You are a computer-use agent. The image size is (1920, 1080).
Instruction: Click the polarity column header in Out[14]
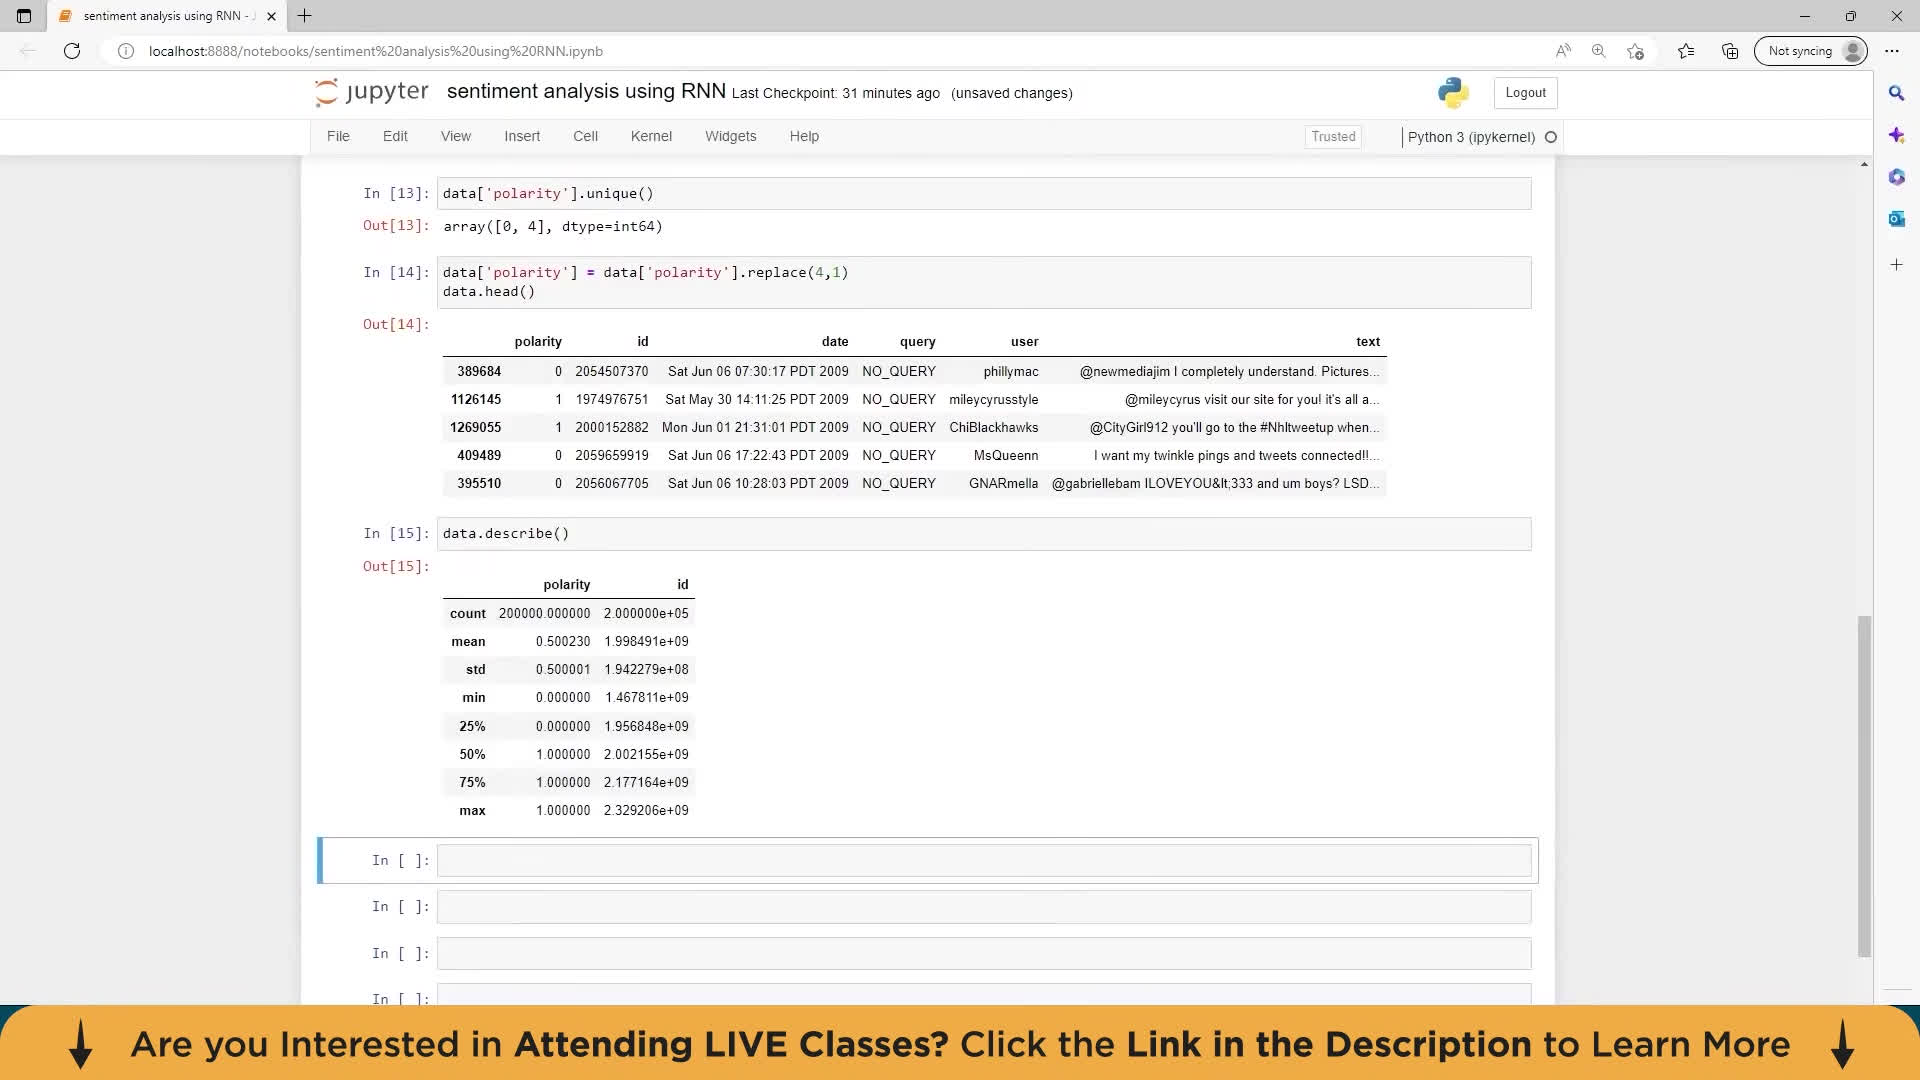(x=538, y=342)
